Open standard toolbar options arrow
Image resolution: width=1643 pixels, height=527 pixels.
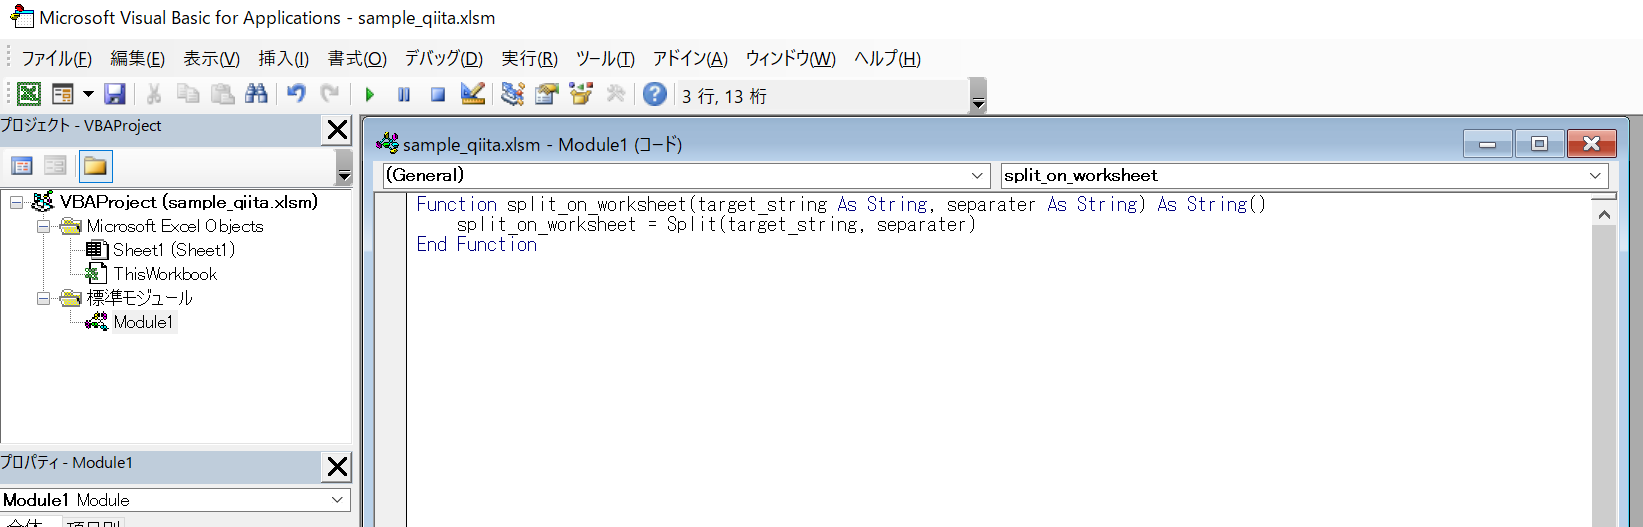[x=978, y=96]
